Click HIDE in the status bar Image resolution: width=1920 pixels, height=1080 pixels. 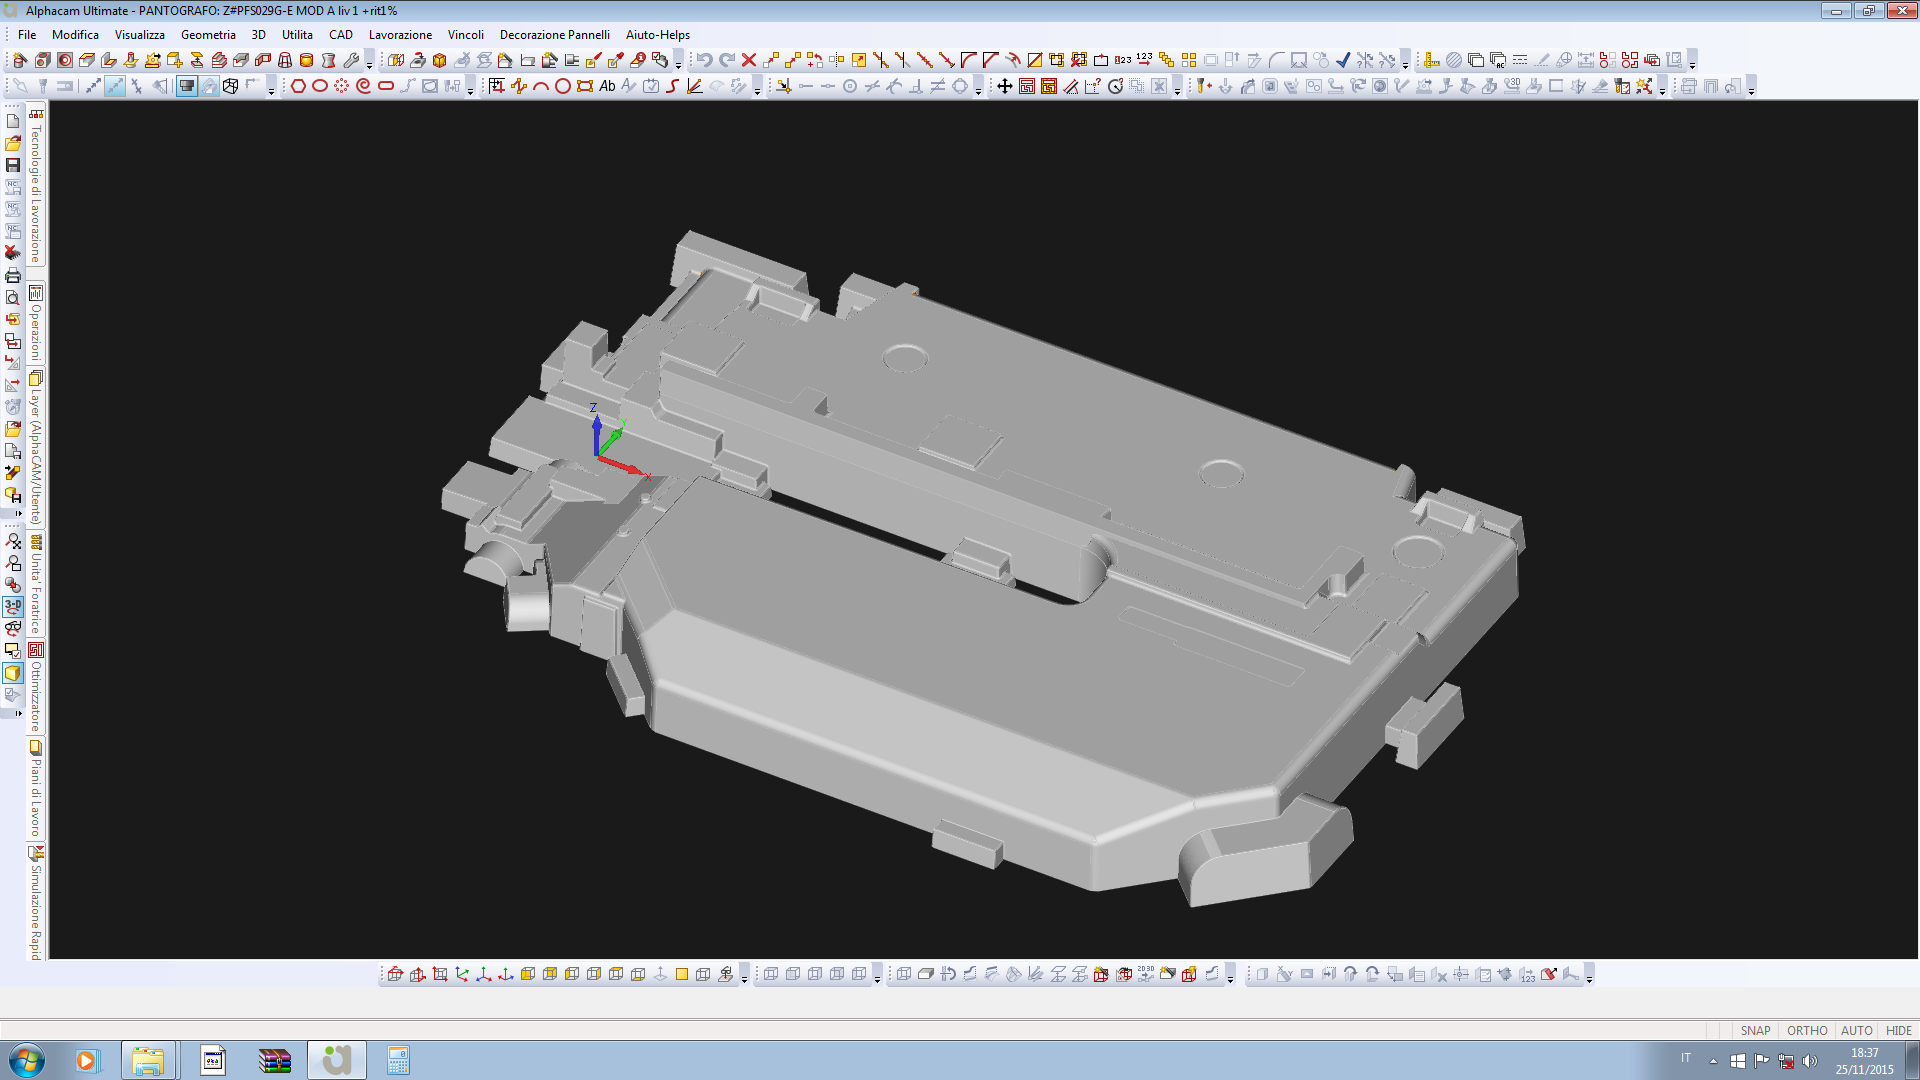[1898, 1030]
